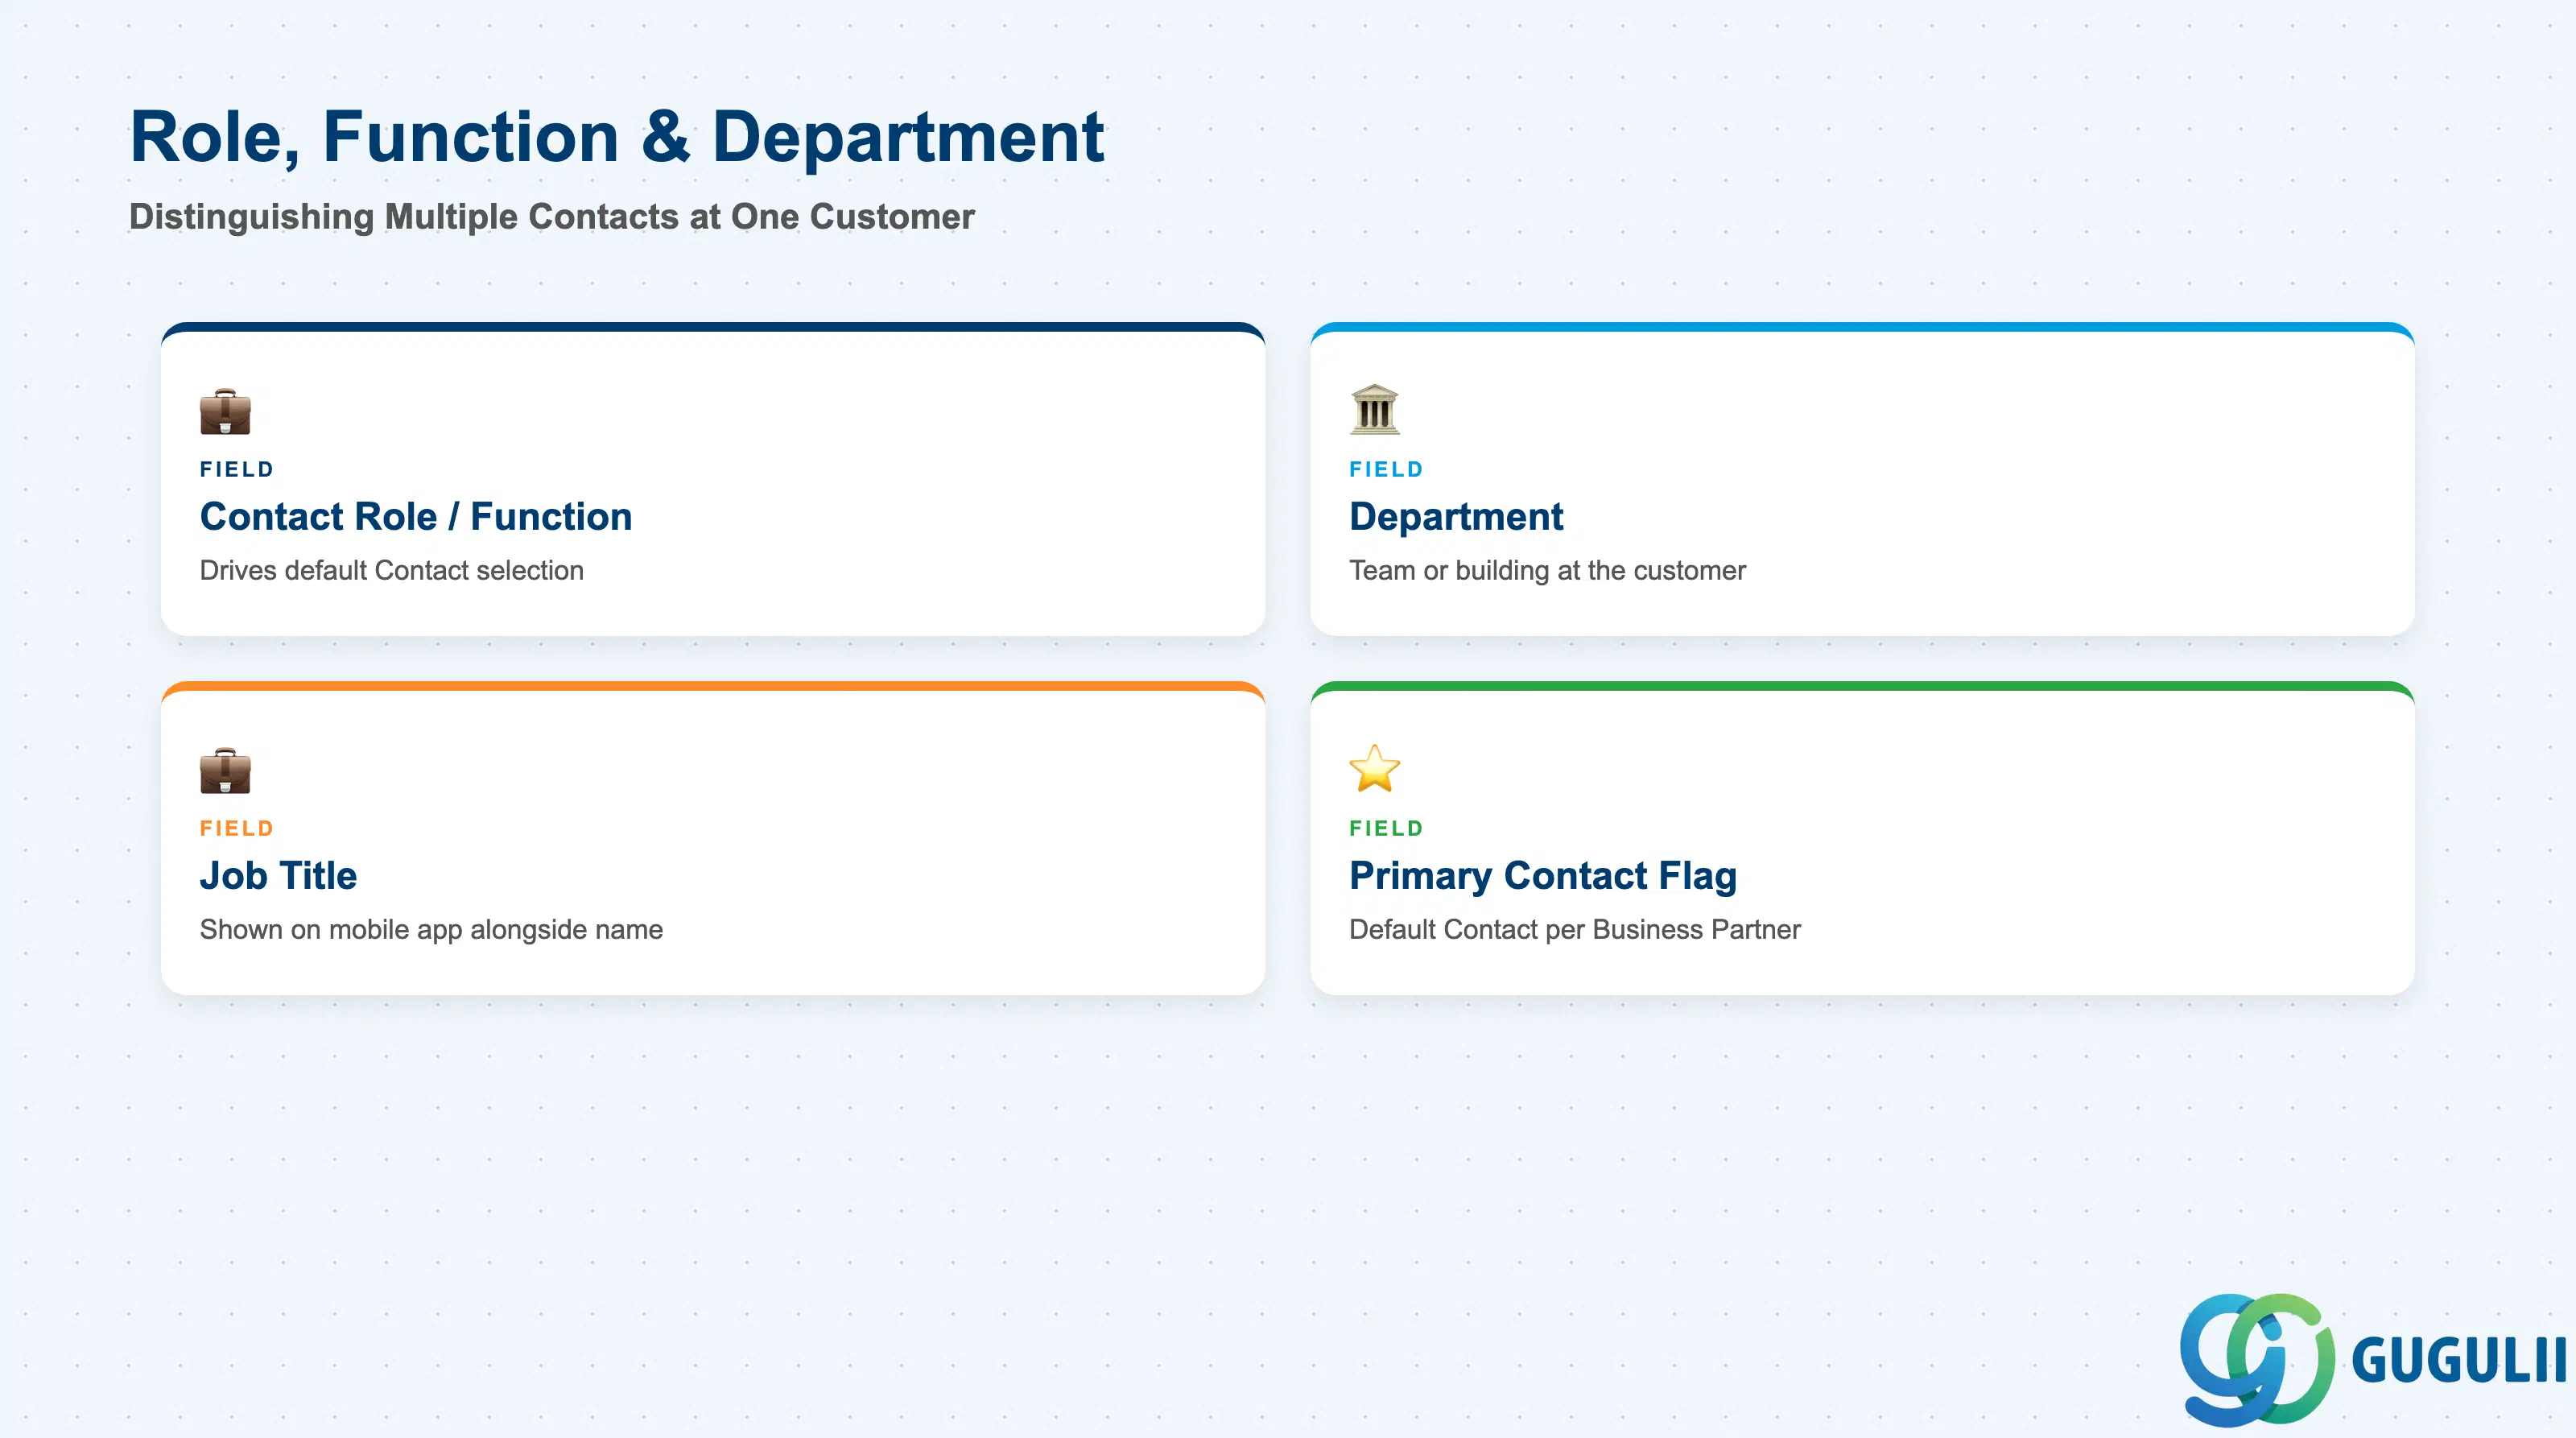Viewport: 2576px width, 1438px height.
Task: Click the bank building icon above Department
Action: [x=1375, y=409]
